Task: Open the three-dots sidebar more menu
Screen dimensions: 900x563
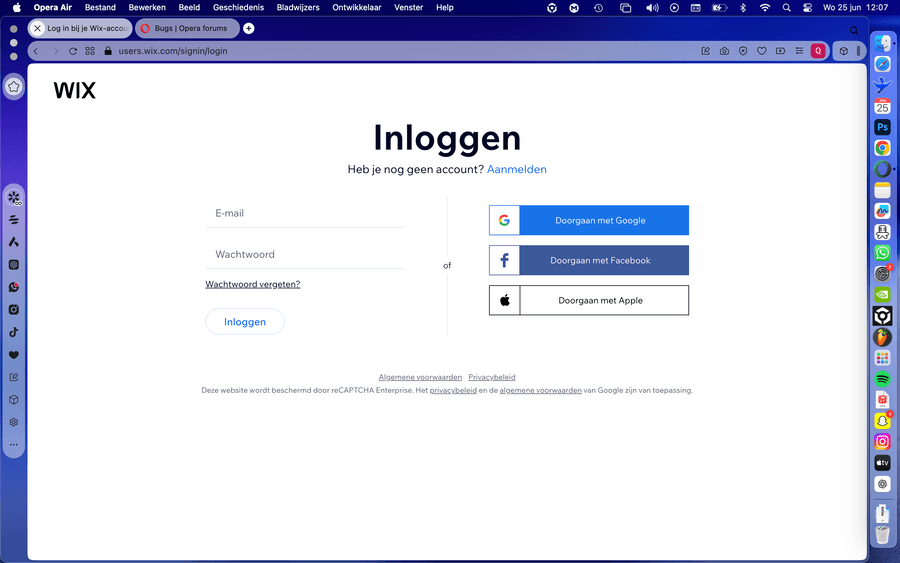Action: coord(14,444)
